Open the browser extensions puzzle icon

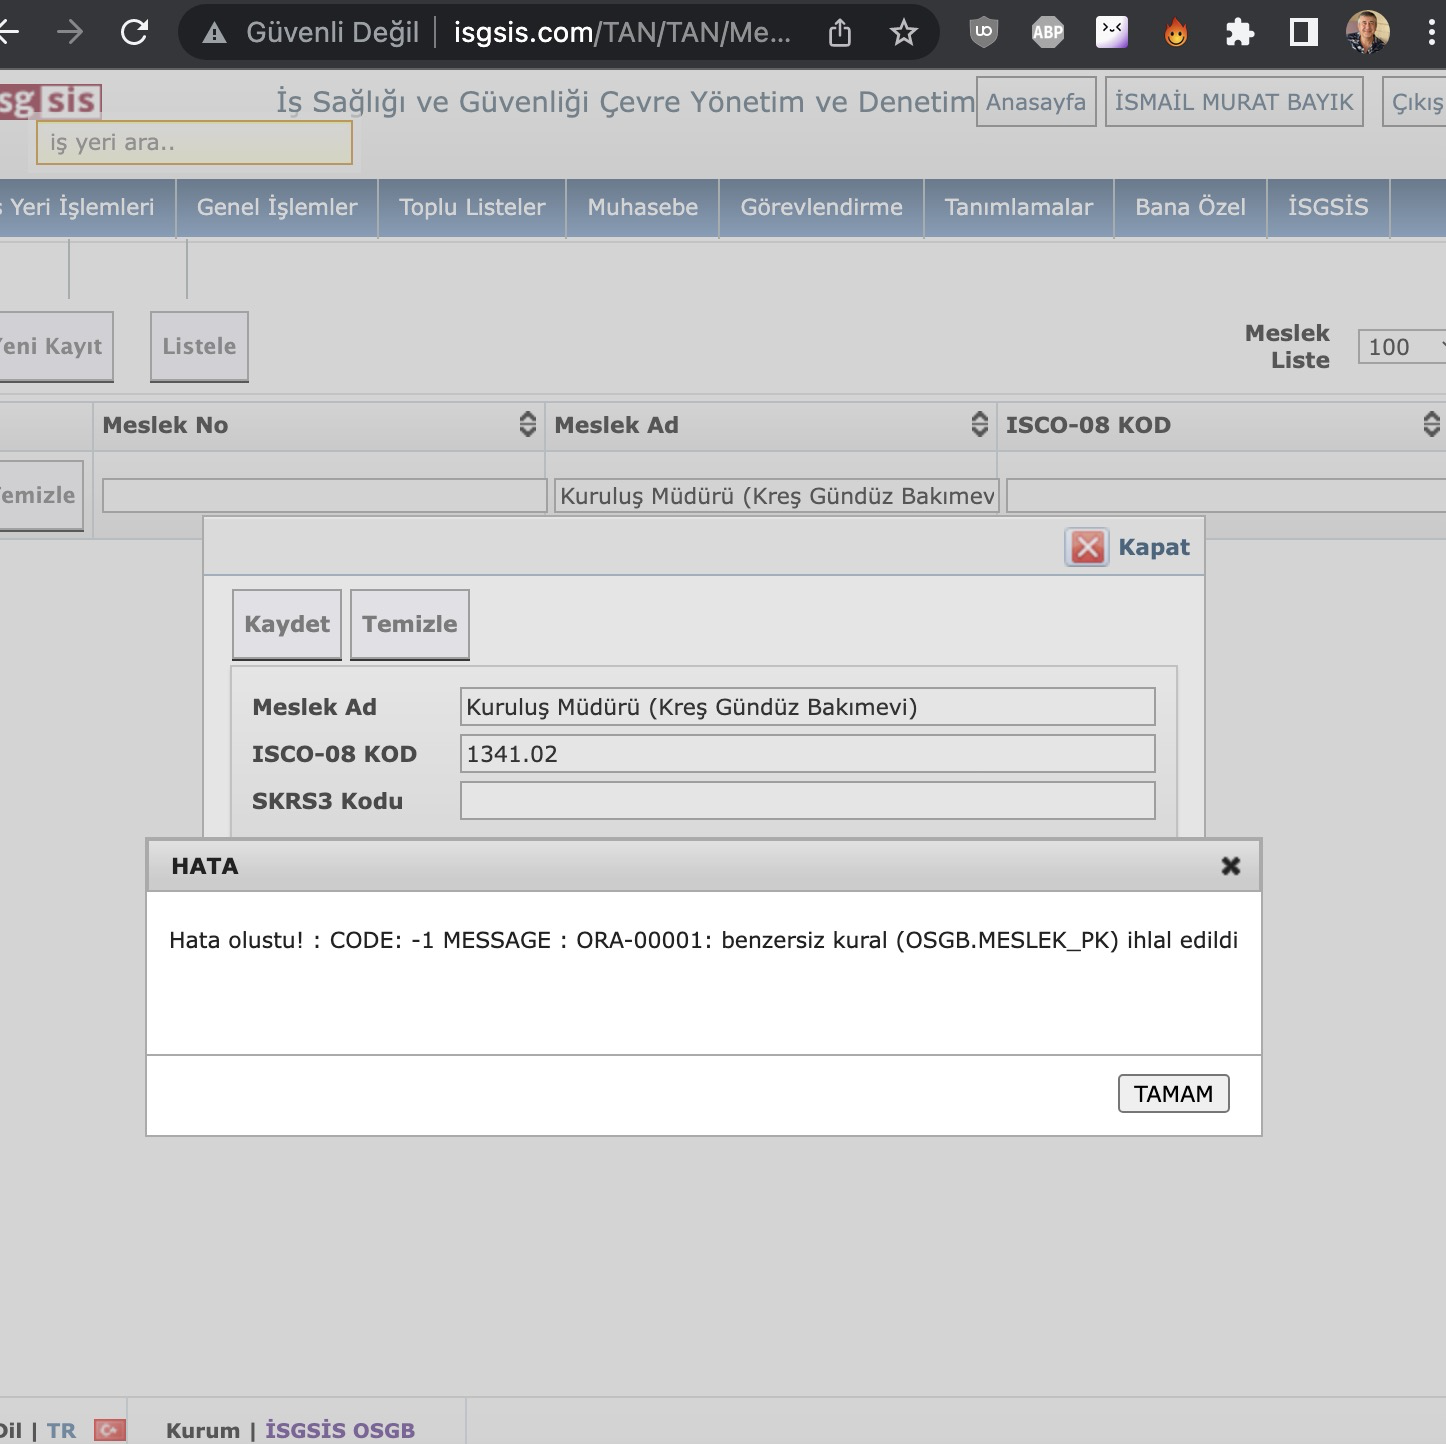[1239, 33]
